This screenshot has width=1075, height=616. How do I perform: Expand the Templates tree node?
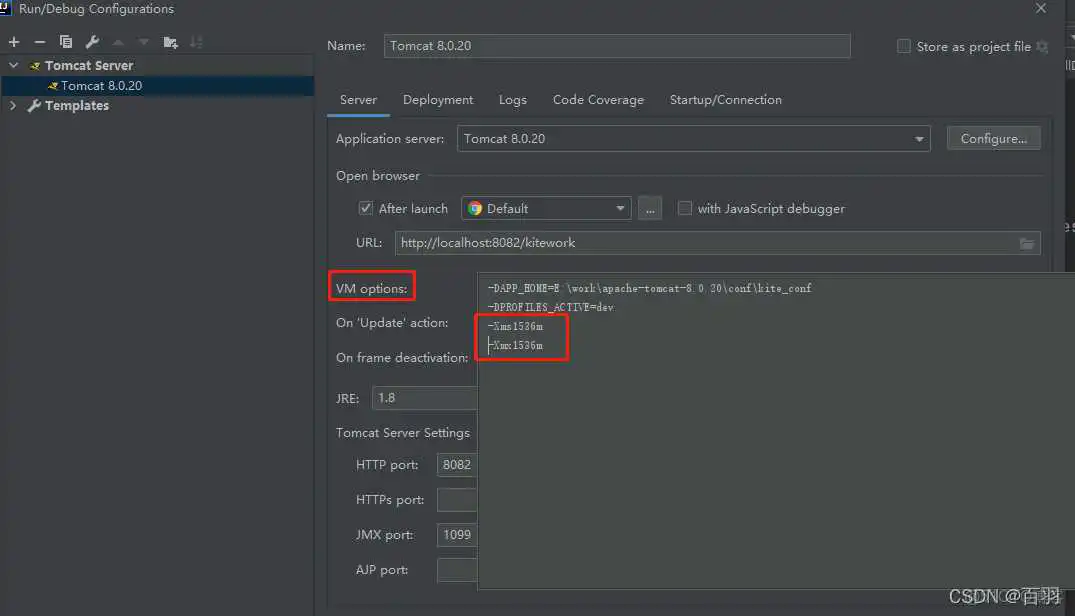(13, 105)
